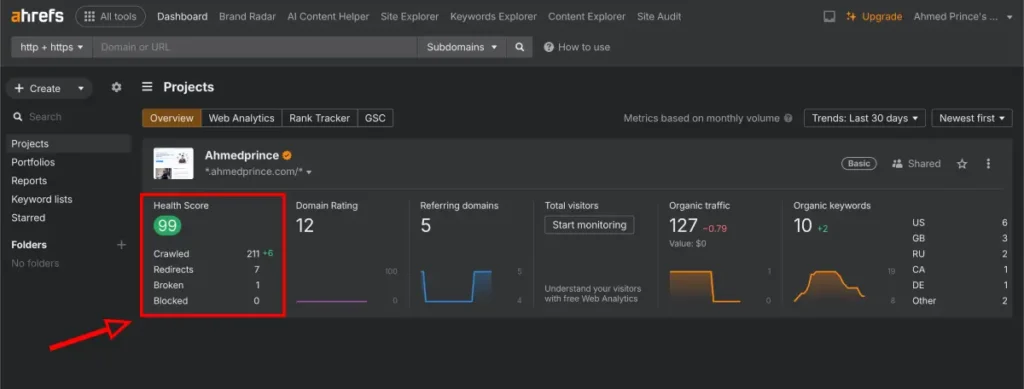
Task: Click the Referring domains value 5
Action: 426,226
